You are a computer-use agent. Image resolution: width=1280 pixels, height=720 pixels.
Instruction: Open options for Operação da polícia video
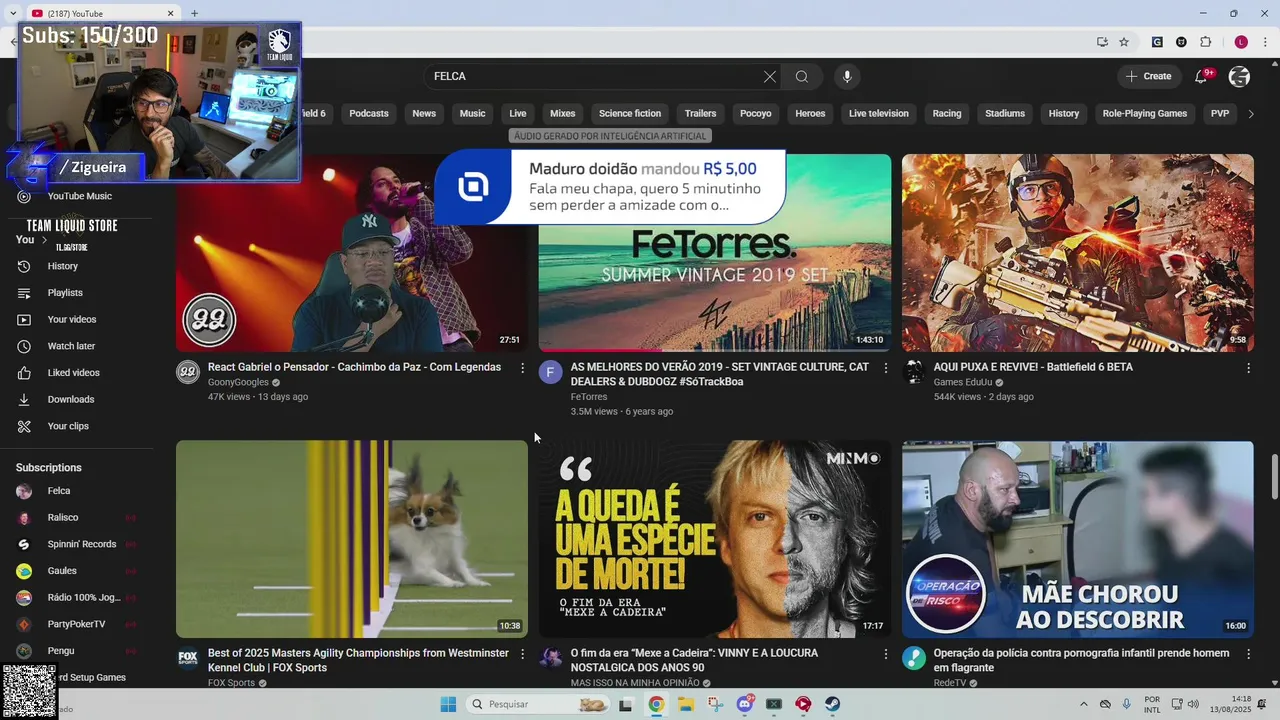(1248, 654)
